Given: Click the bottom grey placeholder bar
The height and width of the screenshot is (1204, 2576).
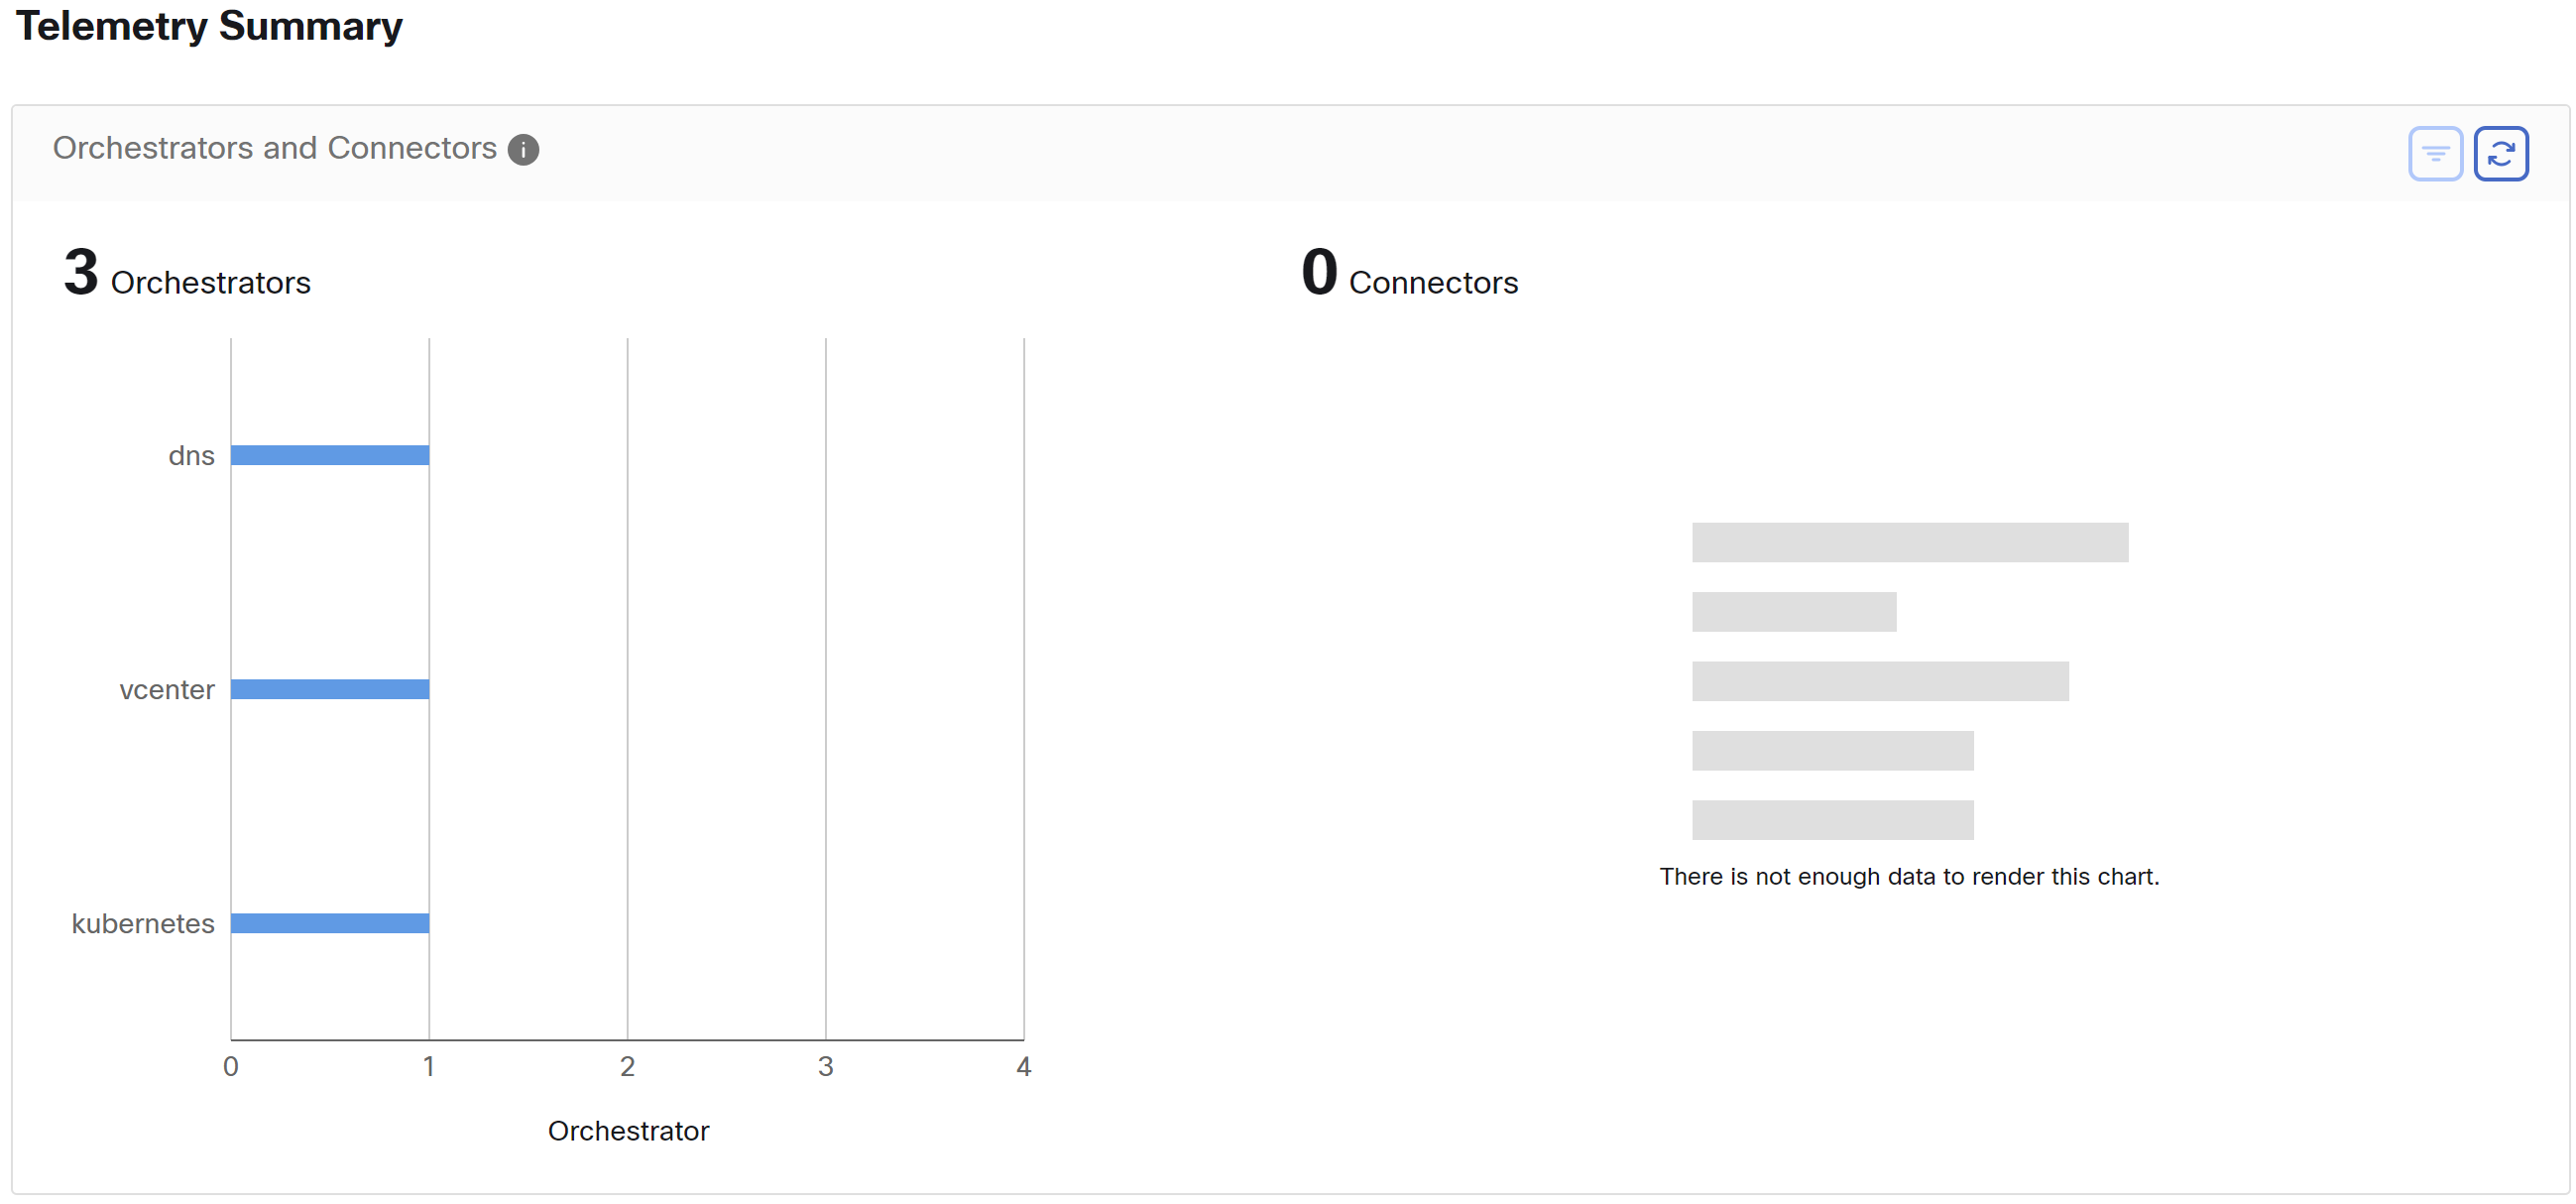Looking at the screenshot, I should click(1833, 820).
